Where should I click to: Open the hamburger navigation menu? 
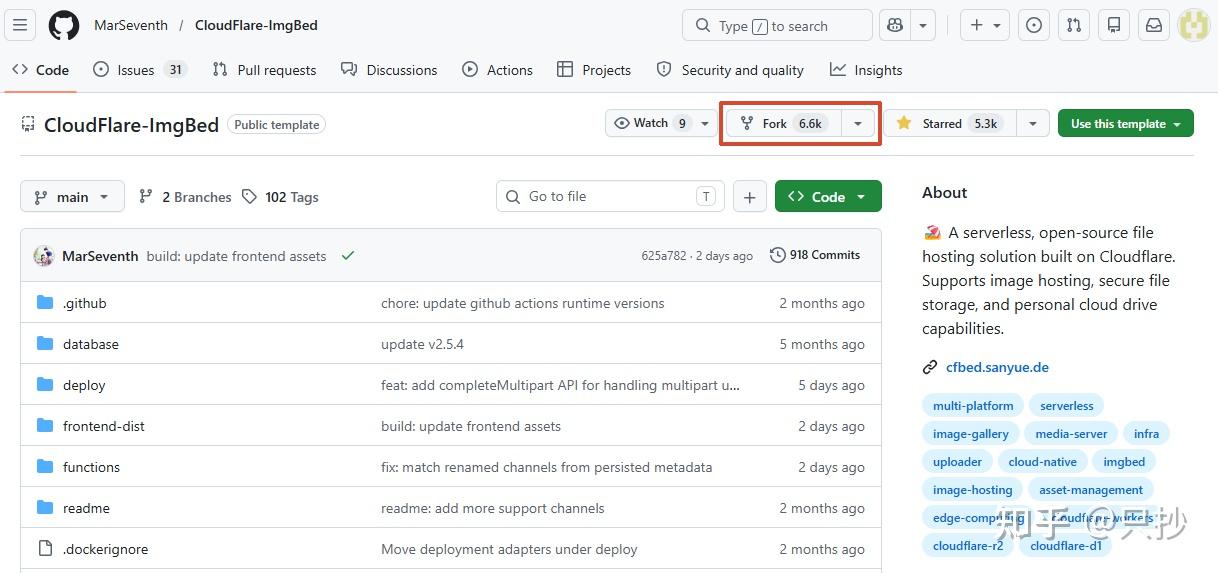pyautogui.click(x=20, y=25)
